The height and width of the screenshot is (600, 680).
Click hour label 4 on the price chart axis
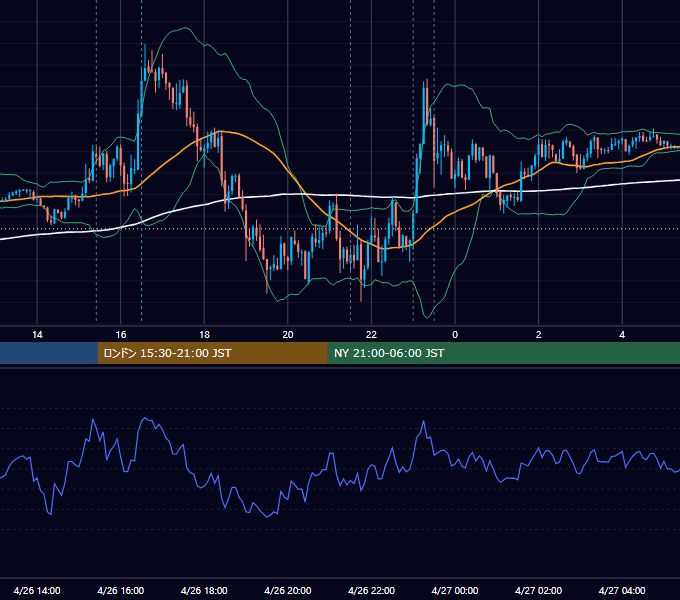coord(622,335)
